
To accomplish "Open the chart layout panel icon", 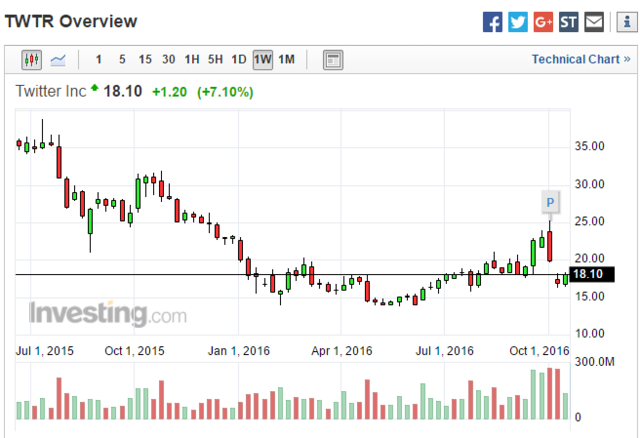I will pyautogui.click(x=333, y=60).
